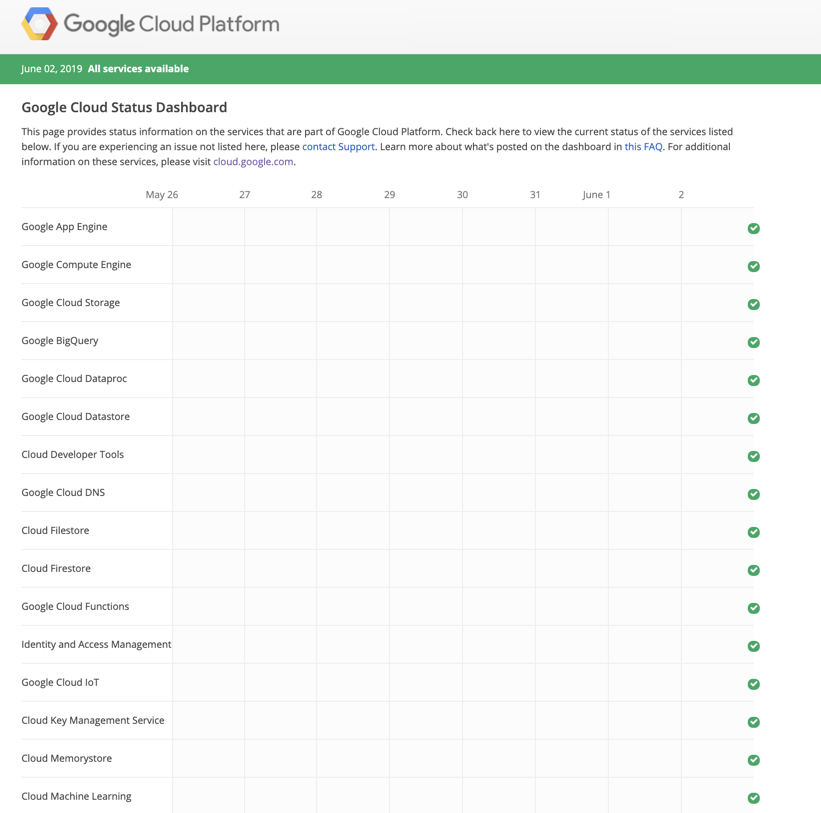Click the green checkmark for Google Cloud Storage
The height and width of the screenshot is (813, 821).
[753, 304]
